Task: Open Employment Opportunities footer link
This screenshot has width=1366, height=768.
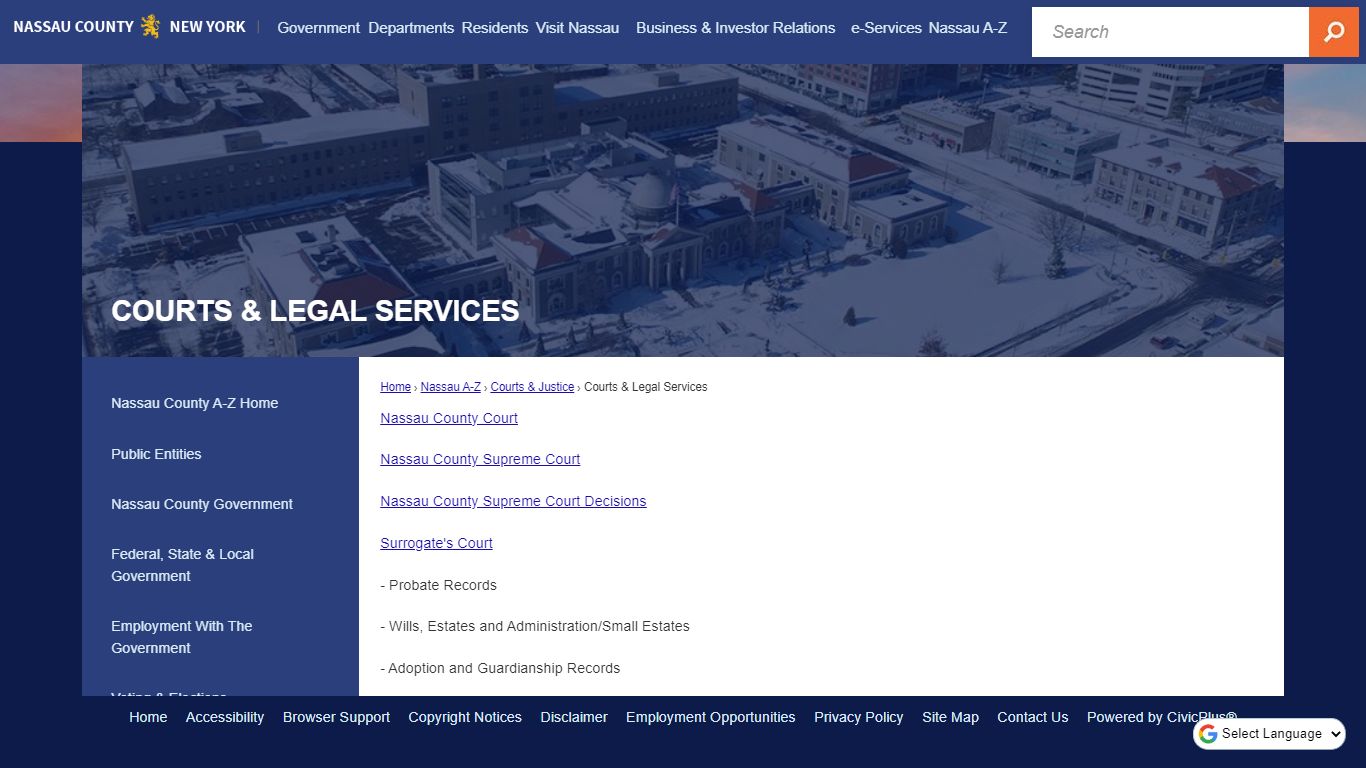Action: (x=711, y=717)
